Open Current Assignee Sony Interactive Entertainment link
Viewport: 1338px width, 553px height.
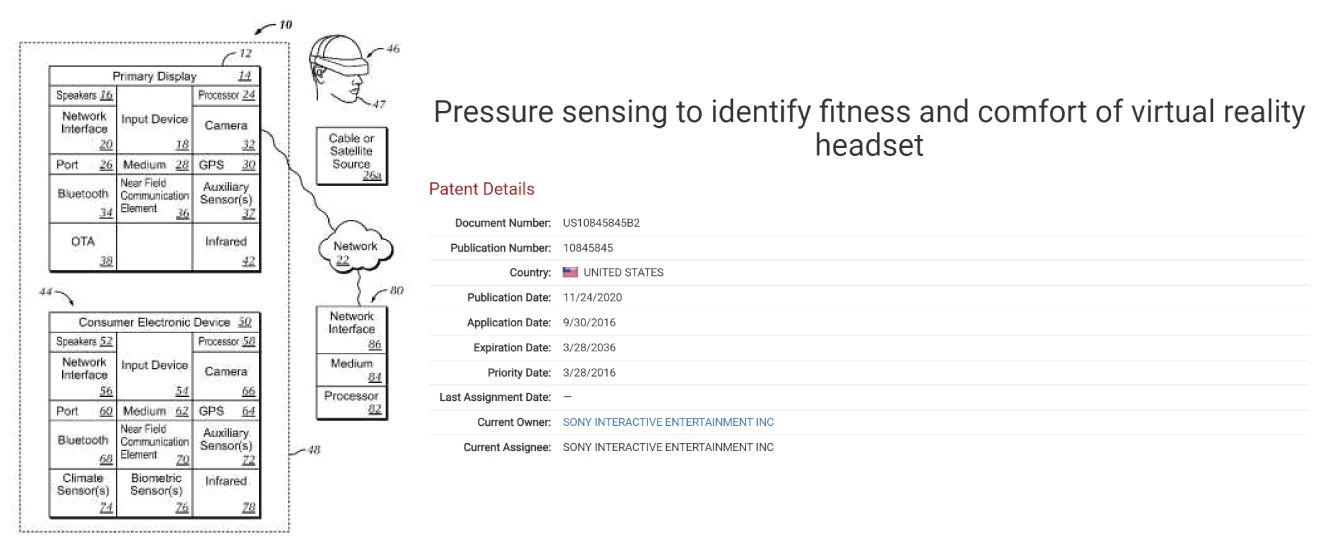668,447
